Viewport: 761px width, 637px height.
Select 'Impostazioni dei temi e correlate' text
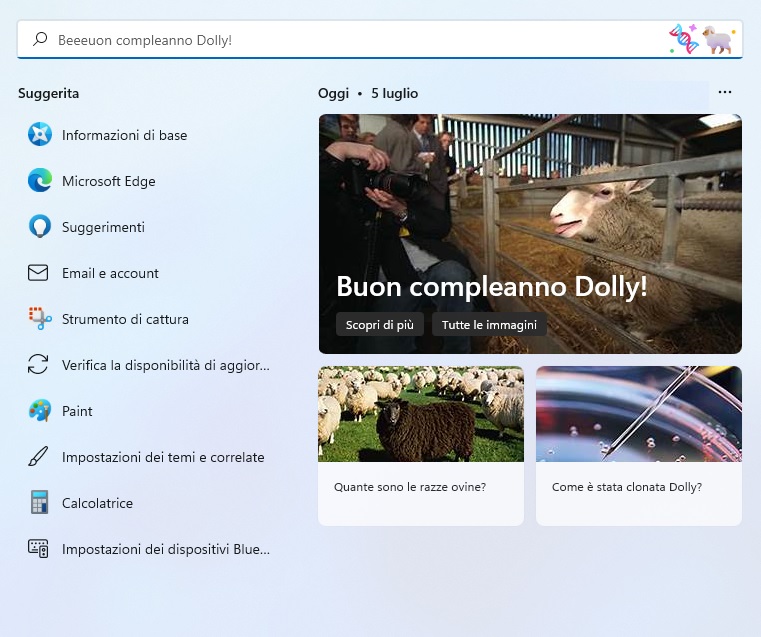(163, 457)
